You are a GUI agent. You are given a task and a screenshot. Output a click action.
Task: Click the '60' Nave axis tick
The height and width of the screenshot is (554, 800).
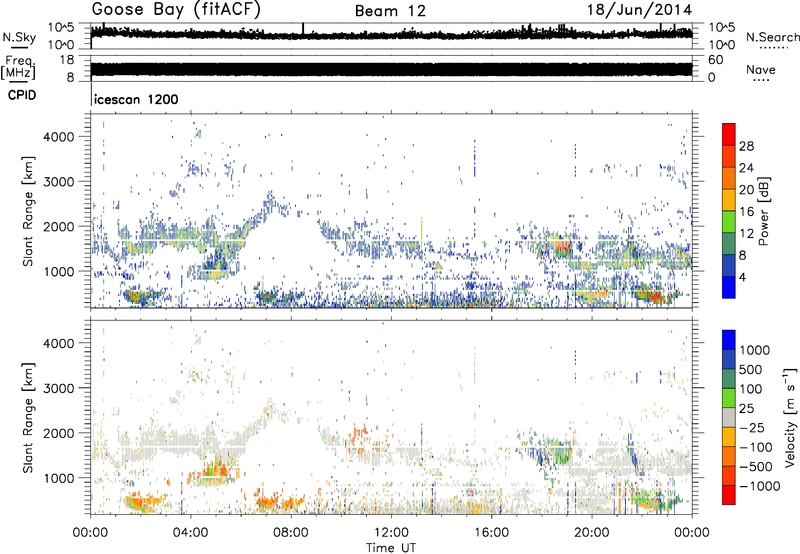(x=715, y=60)
